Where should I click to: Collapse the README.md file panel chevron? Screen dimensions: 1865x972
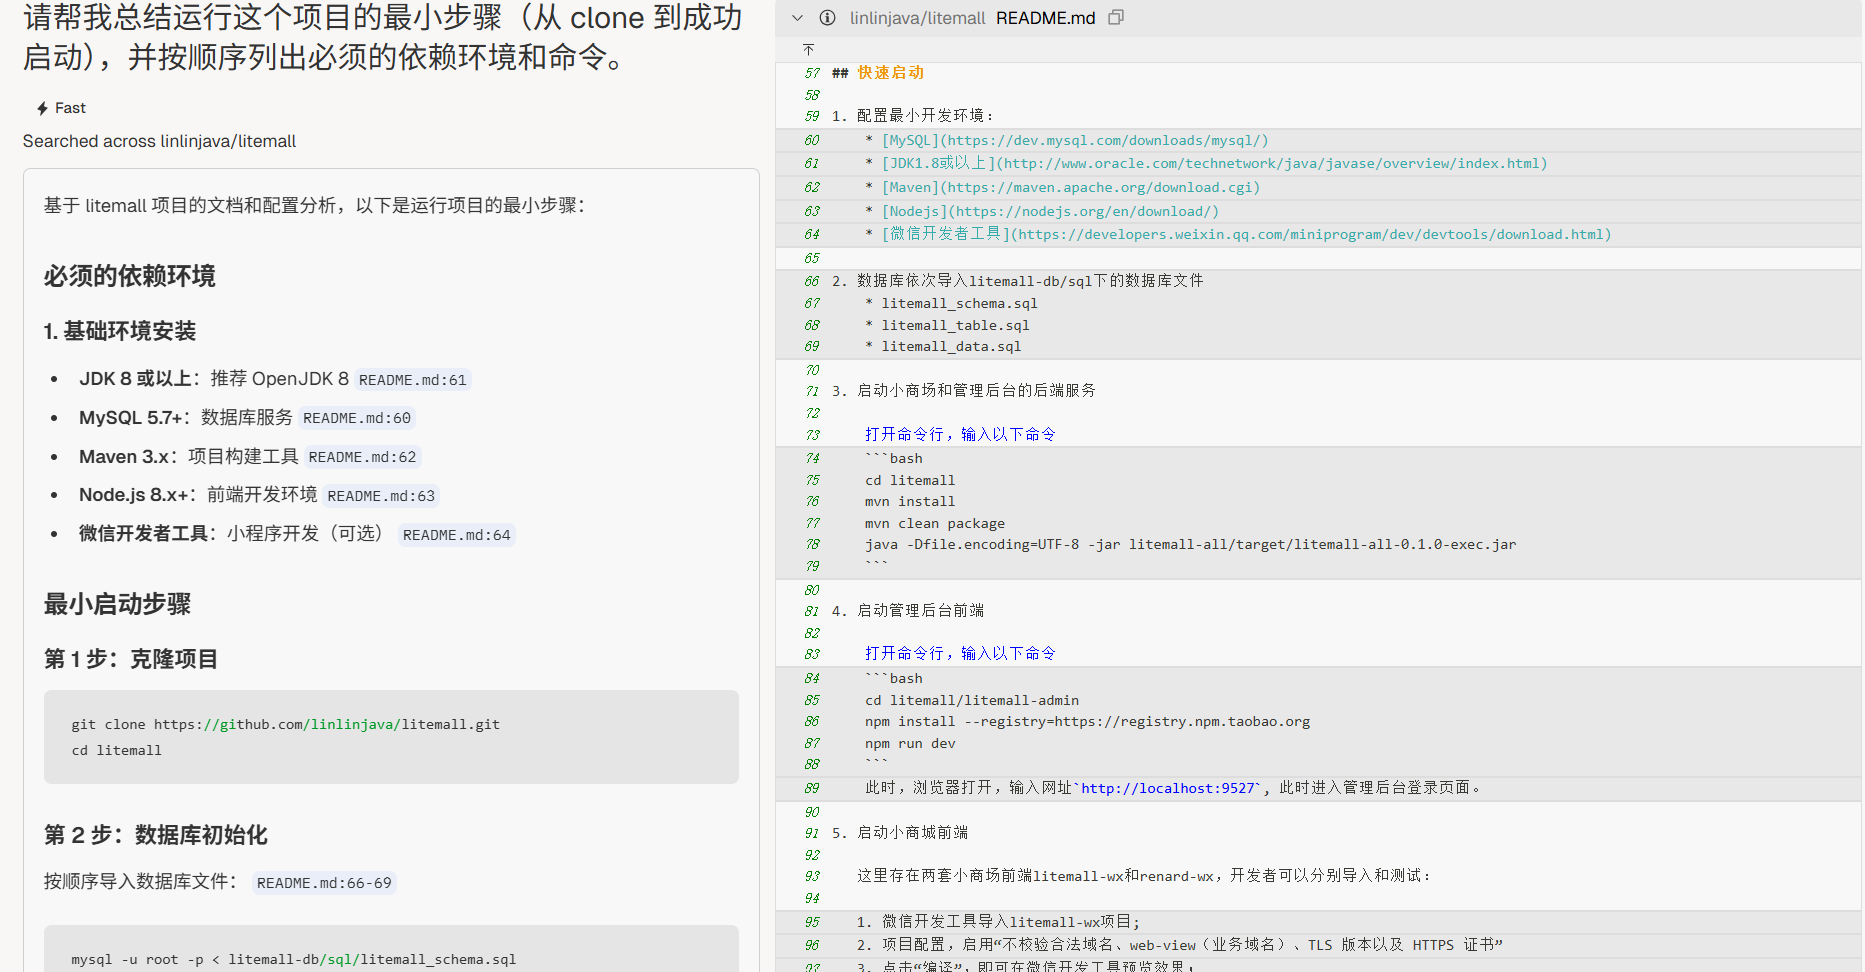797,18
